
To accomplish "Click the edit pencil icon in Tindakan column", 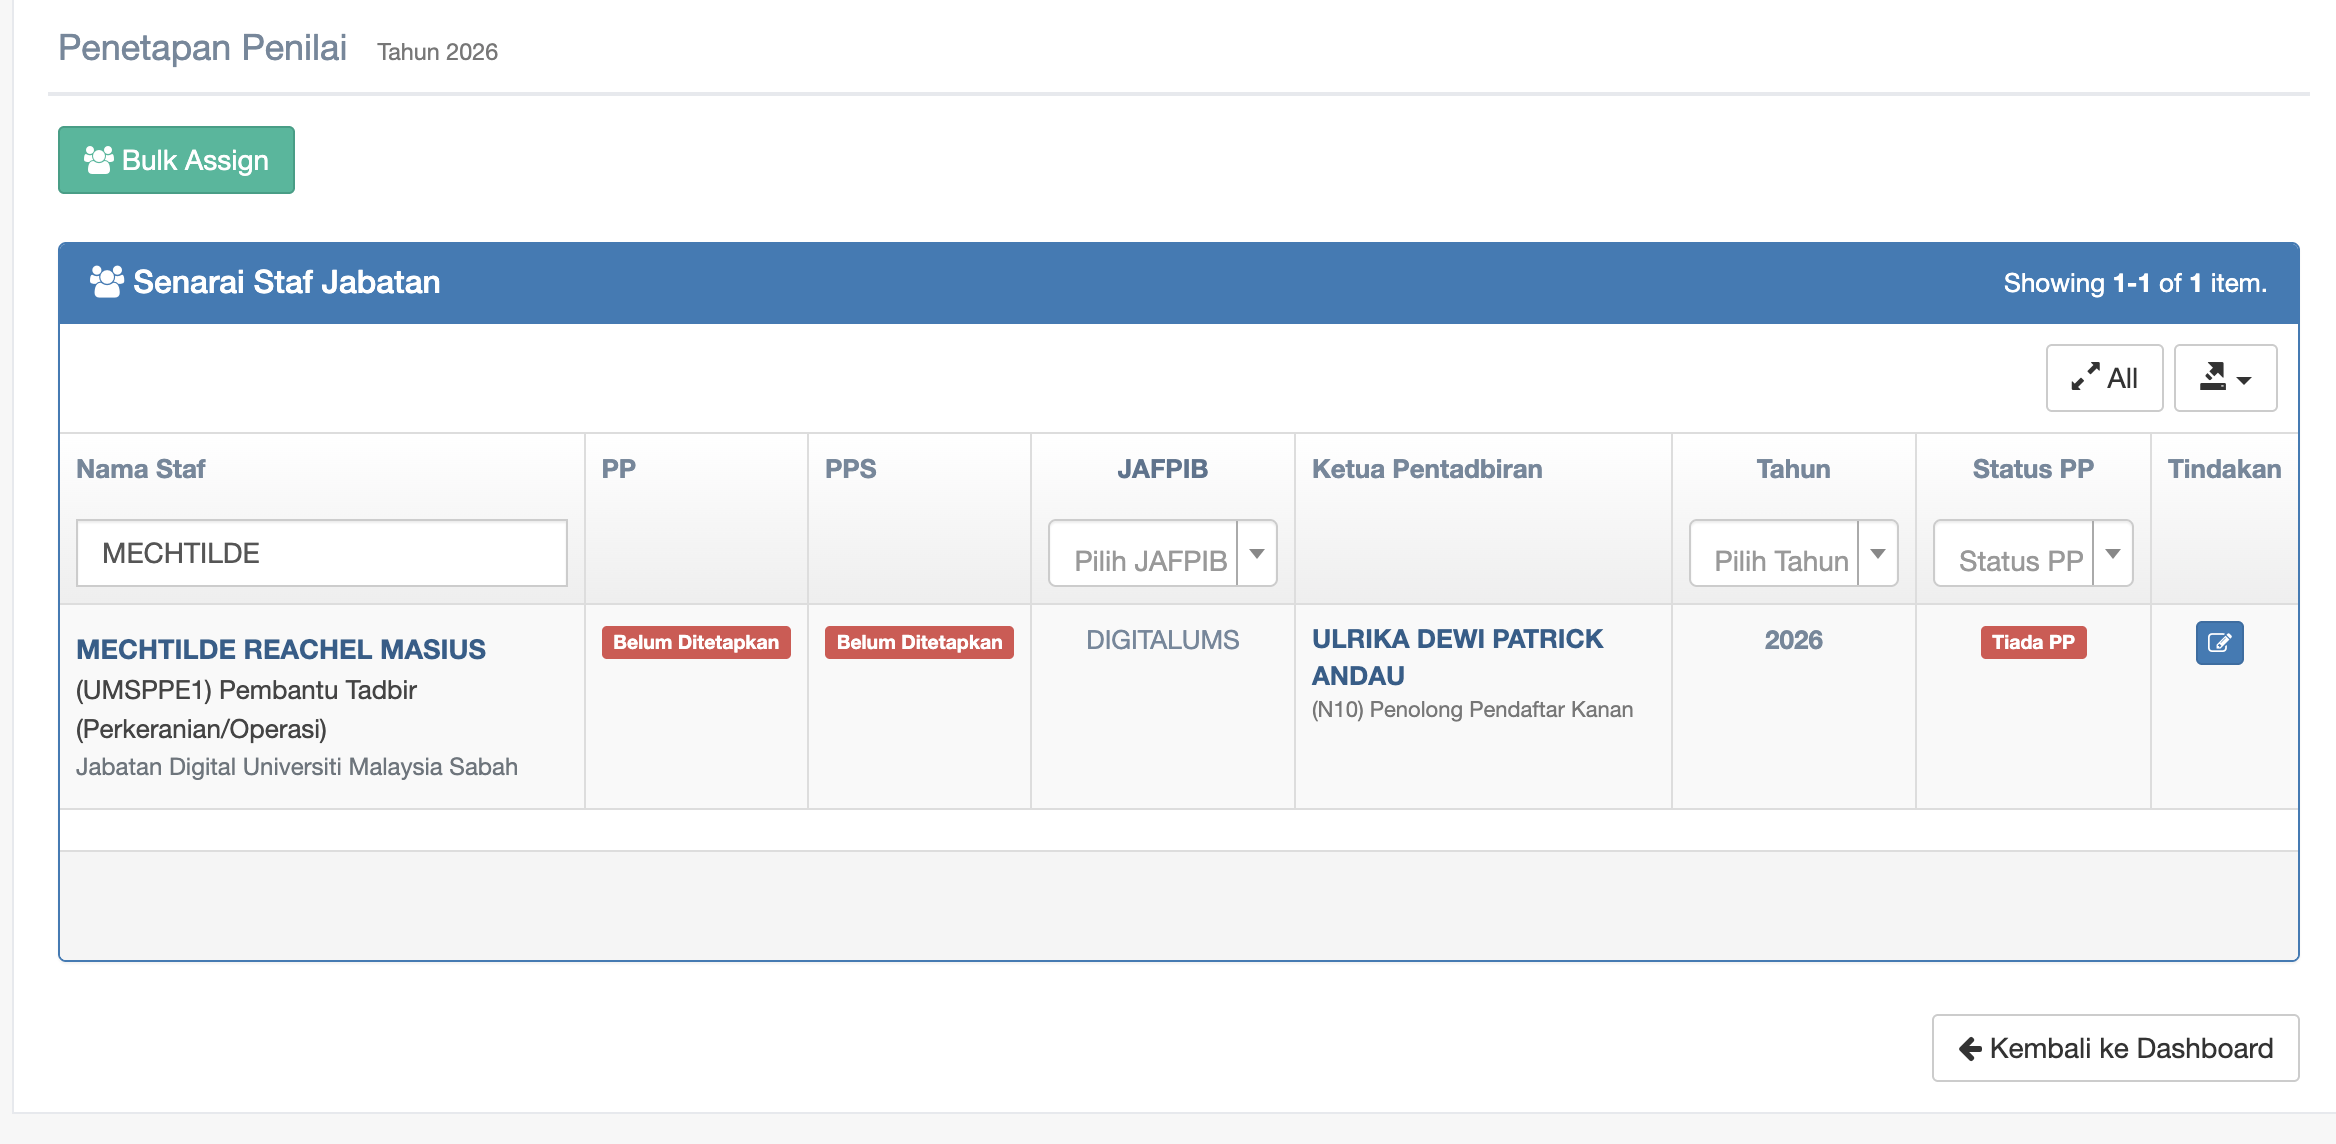I will click(x=2219, y=643).
